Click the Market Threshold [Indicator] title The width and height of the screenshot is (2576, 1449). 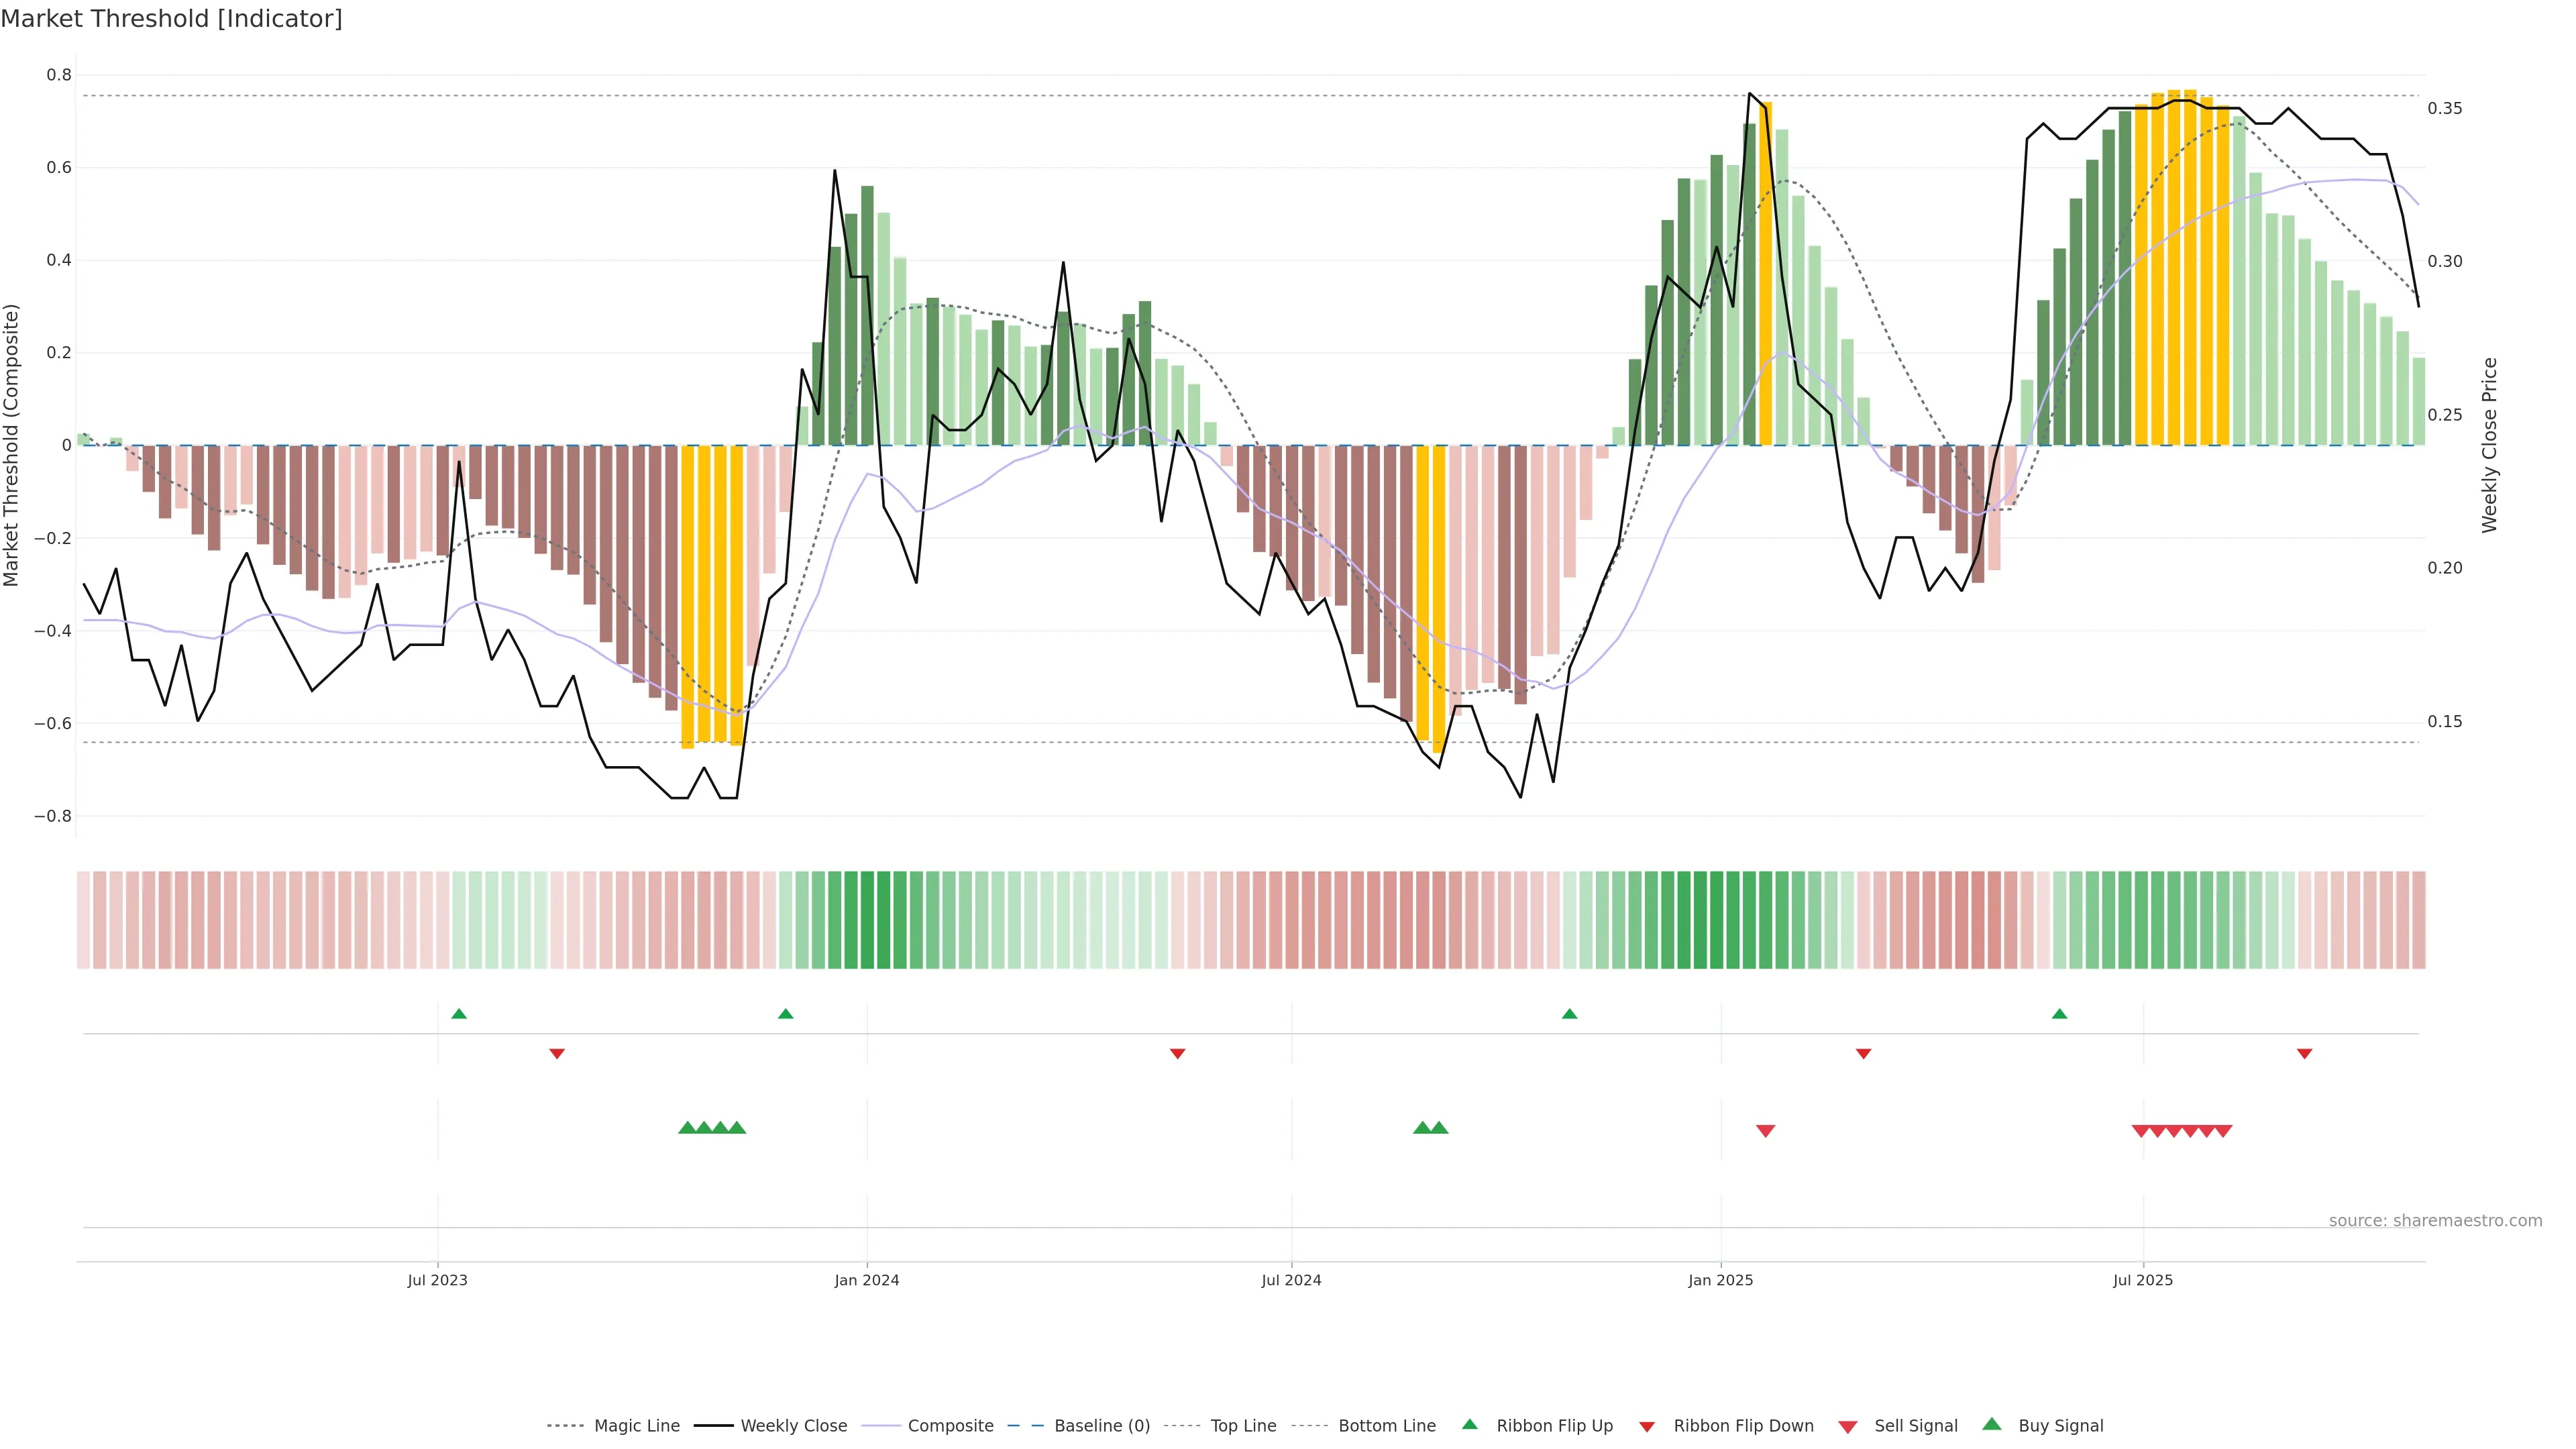point(171,19)
